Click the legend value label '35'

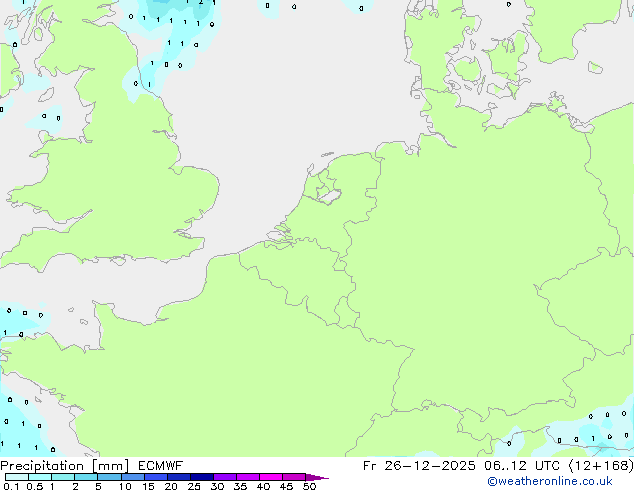coord(240,486)
